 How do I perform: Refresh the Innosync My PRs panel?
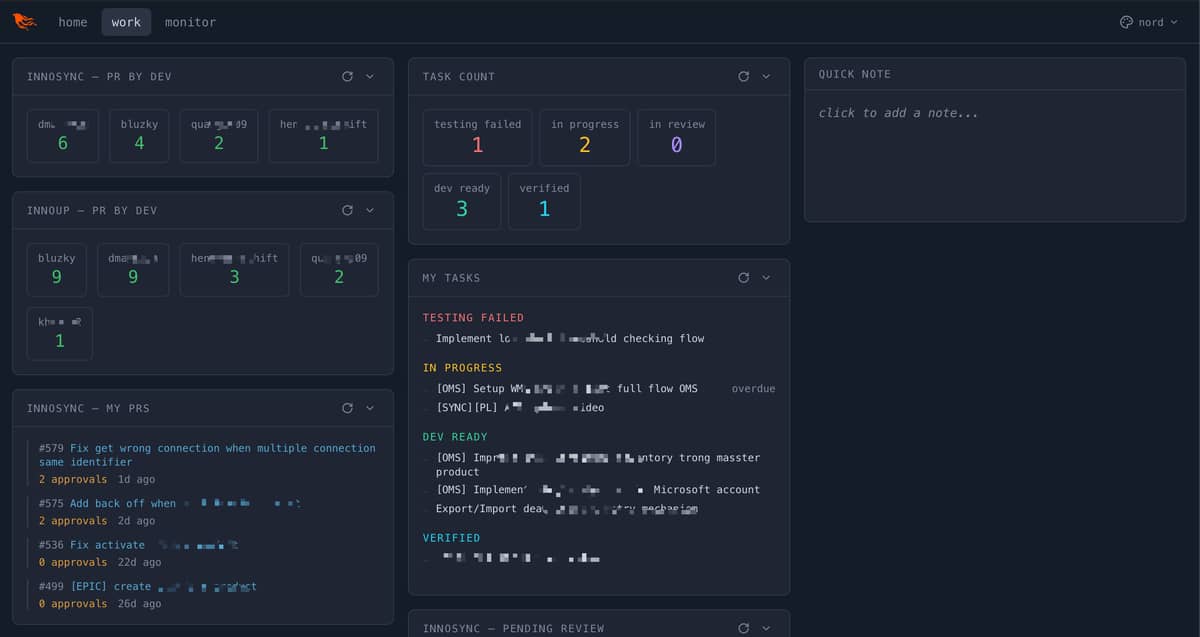point(347,408)
